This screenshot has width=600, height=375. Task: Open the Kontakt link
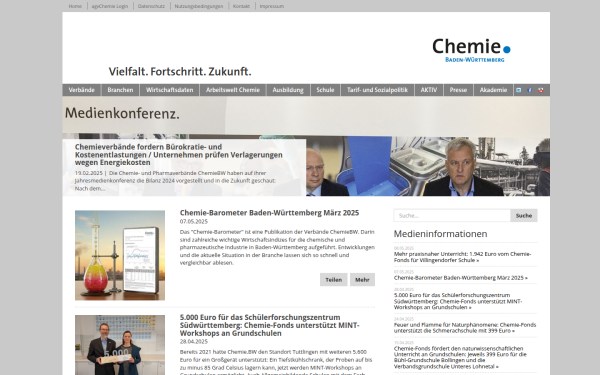point(241,6)
